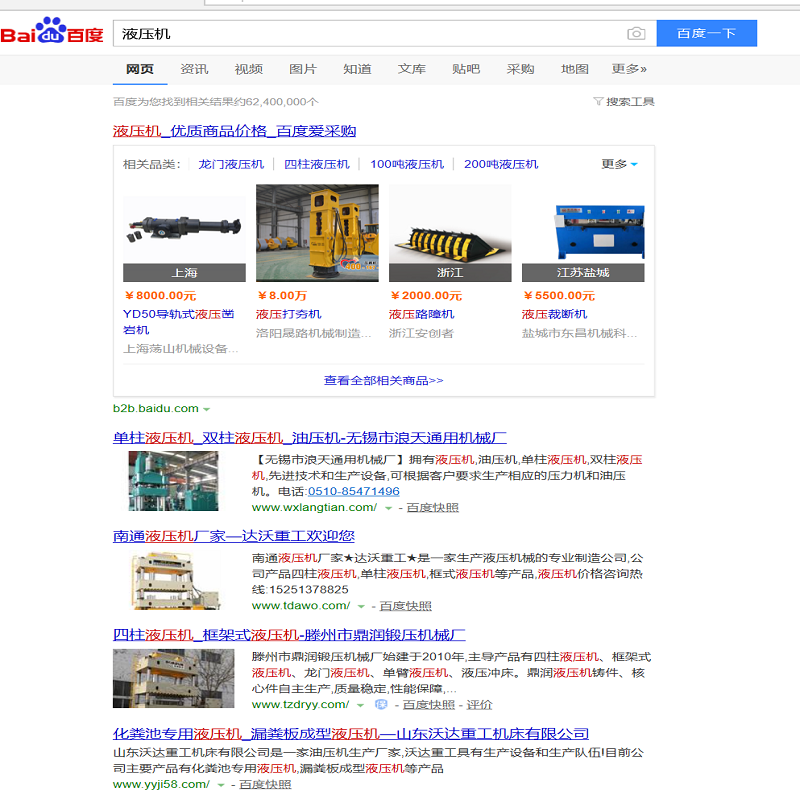Open the 浙江 road barrier product image
This screenshot has width=800, height=800.
pos(450,233)
